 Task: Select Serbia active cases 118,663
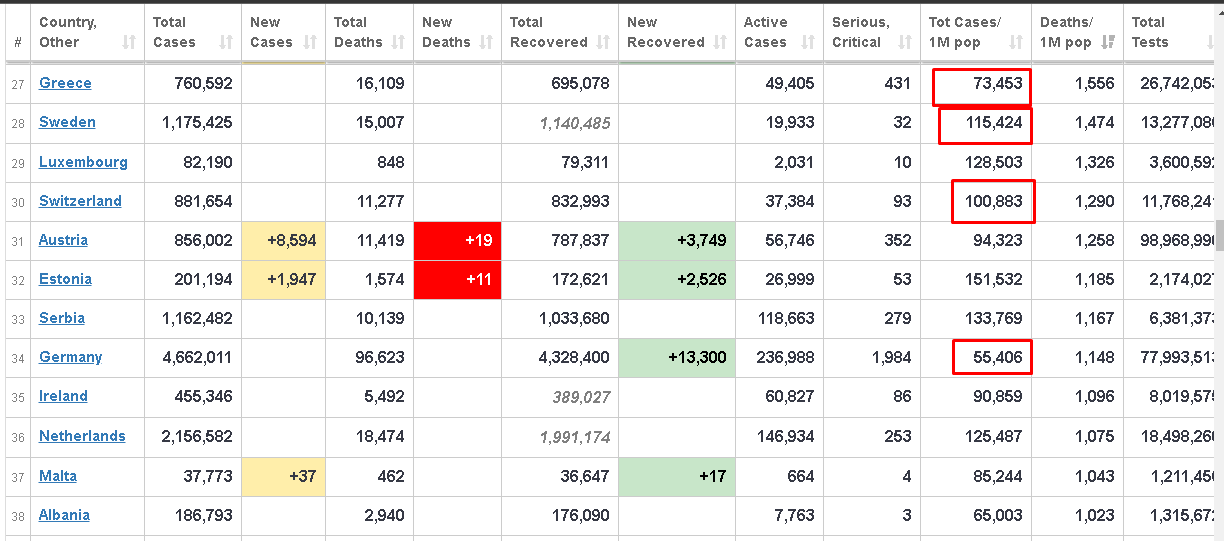coord(786,318)
